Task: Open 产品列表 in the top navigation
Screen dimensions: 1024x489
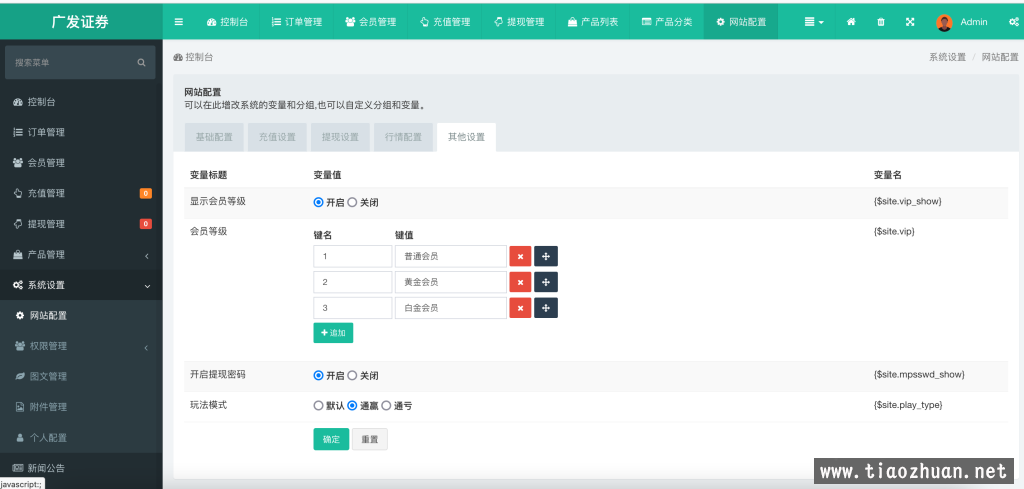Action: (x=593, y=22)
